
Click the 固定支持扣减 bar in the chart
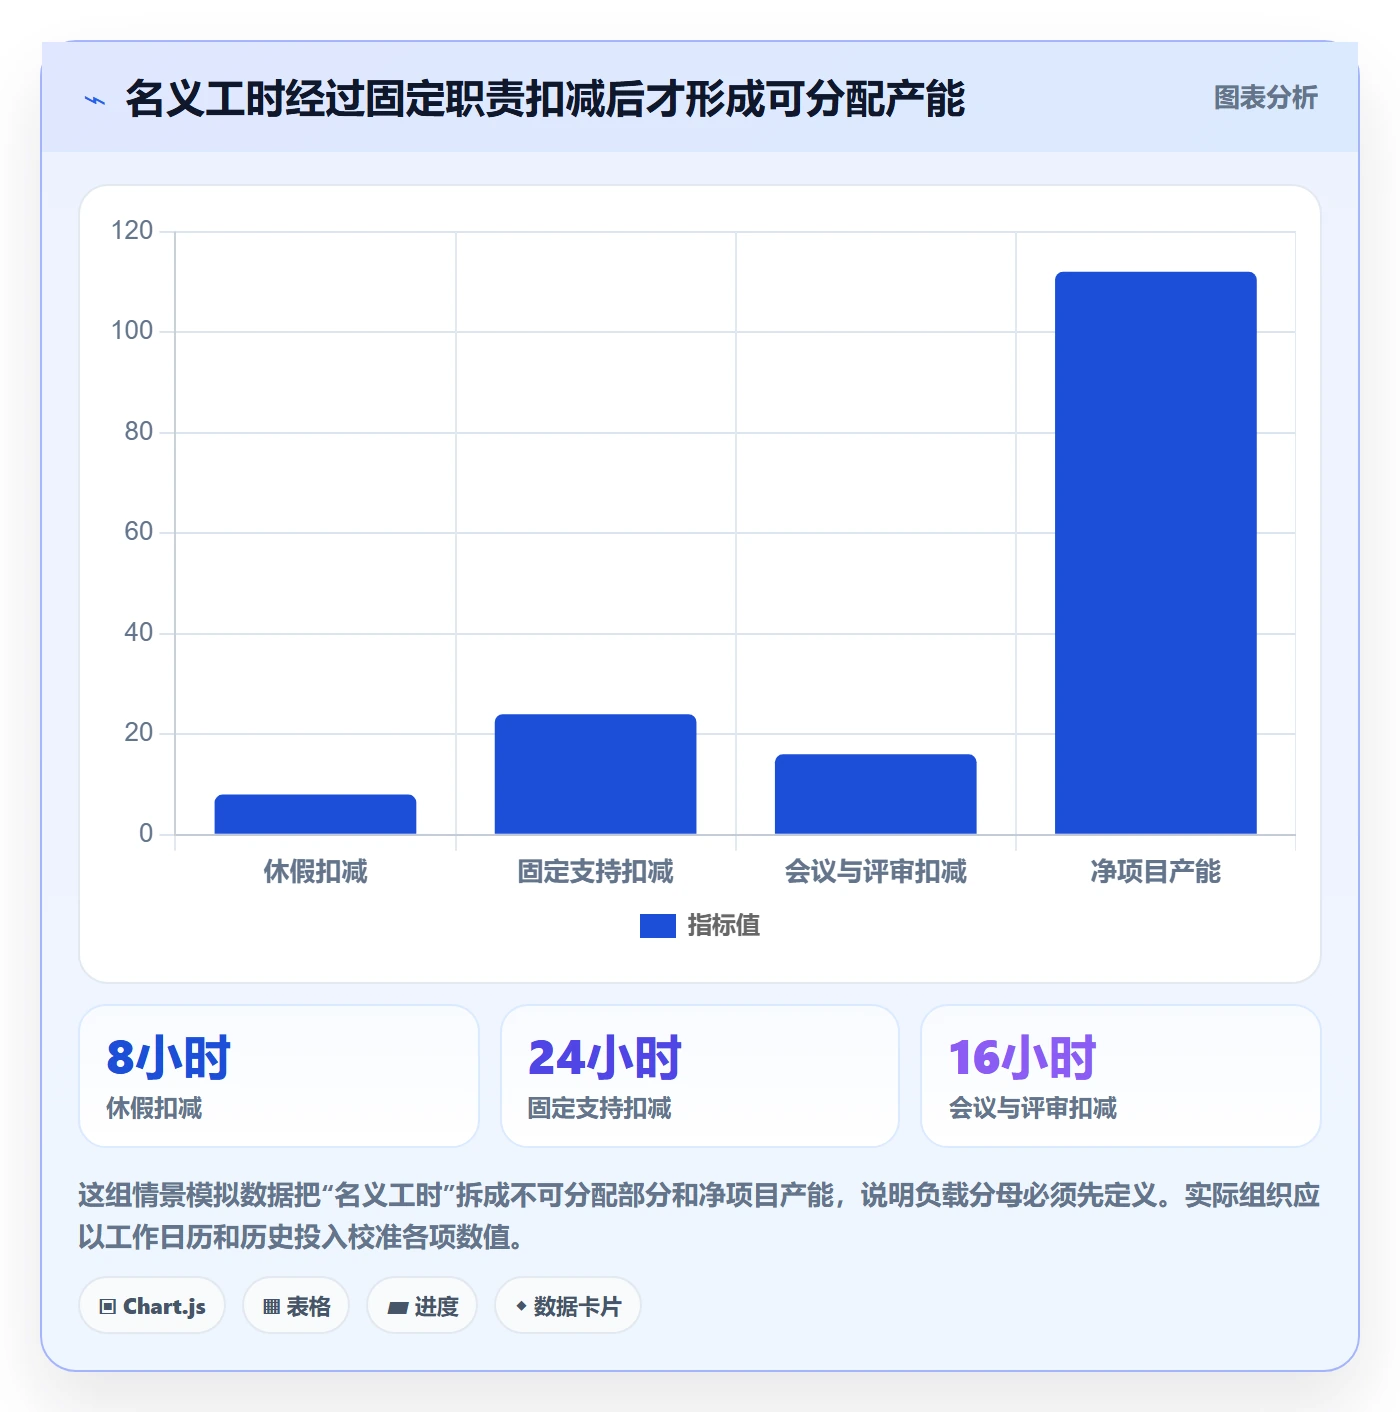[595, 774]
